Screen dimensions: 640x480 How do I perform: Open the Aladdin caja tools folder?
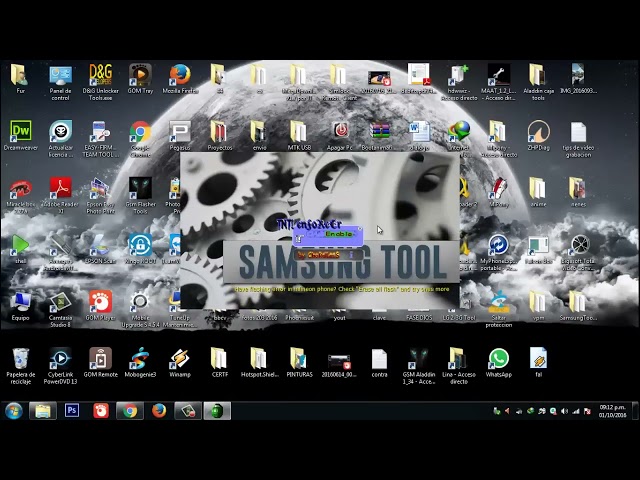click(x=538, y=82)
